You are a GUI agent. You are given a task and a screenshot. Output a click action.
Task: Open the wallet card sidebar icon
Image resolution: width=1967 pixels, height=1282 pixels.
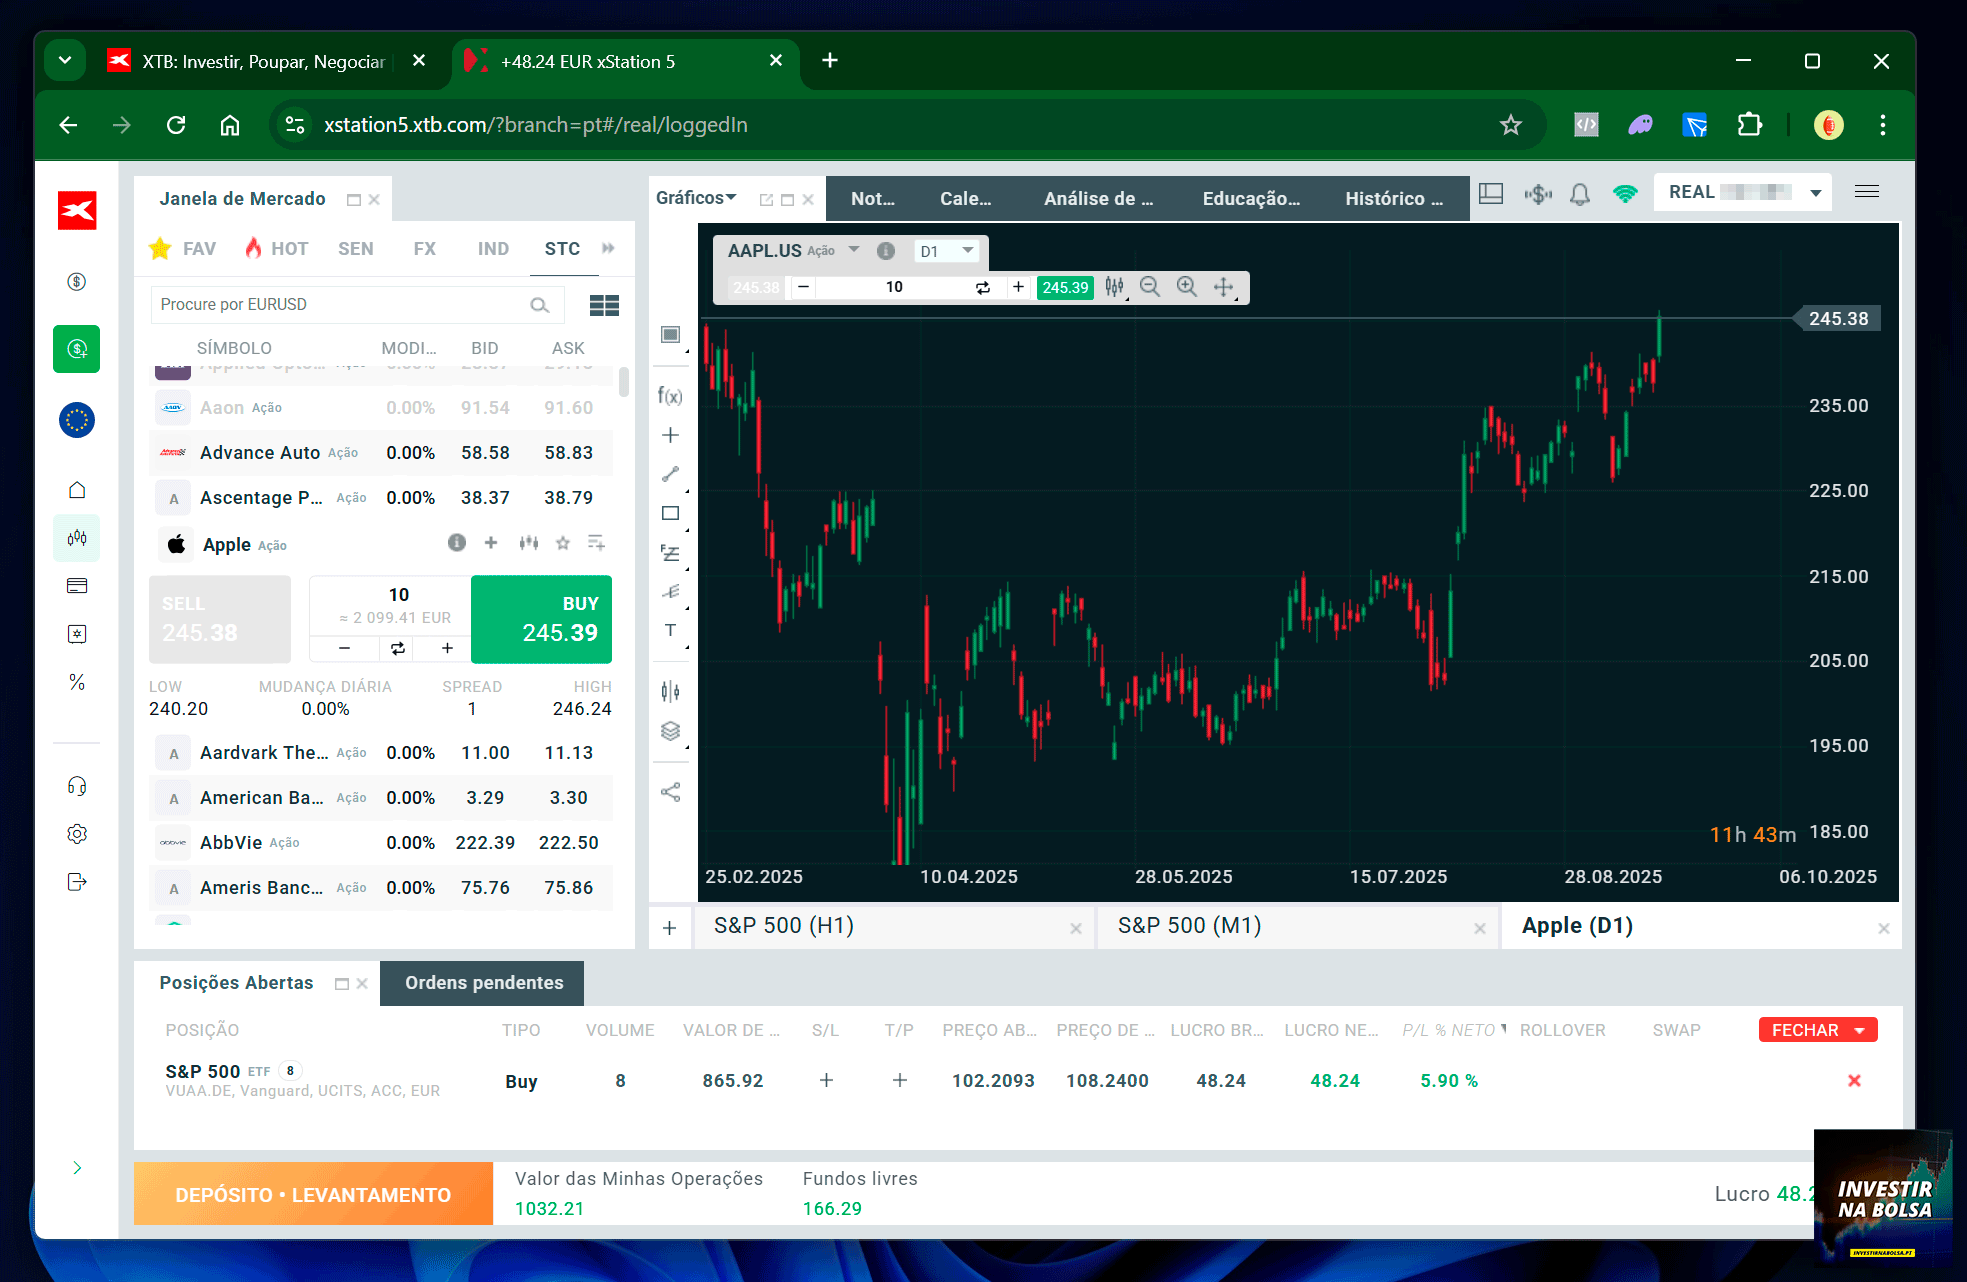77,586
